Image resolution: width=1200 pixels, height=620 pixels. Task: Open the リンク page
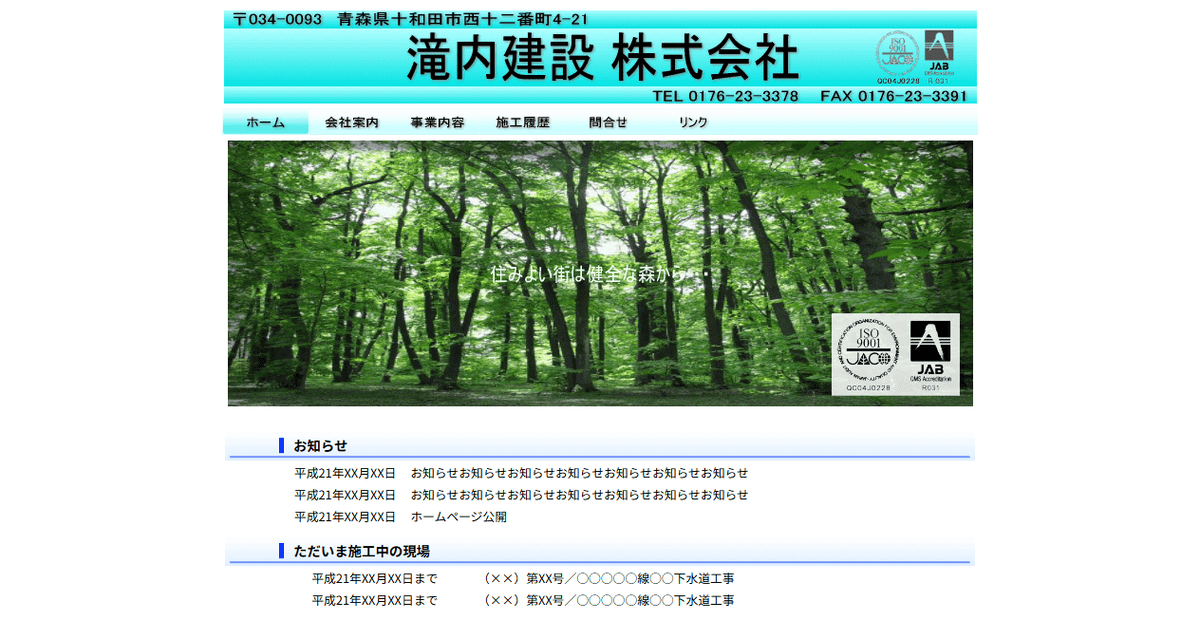(694, 121)
